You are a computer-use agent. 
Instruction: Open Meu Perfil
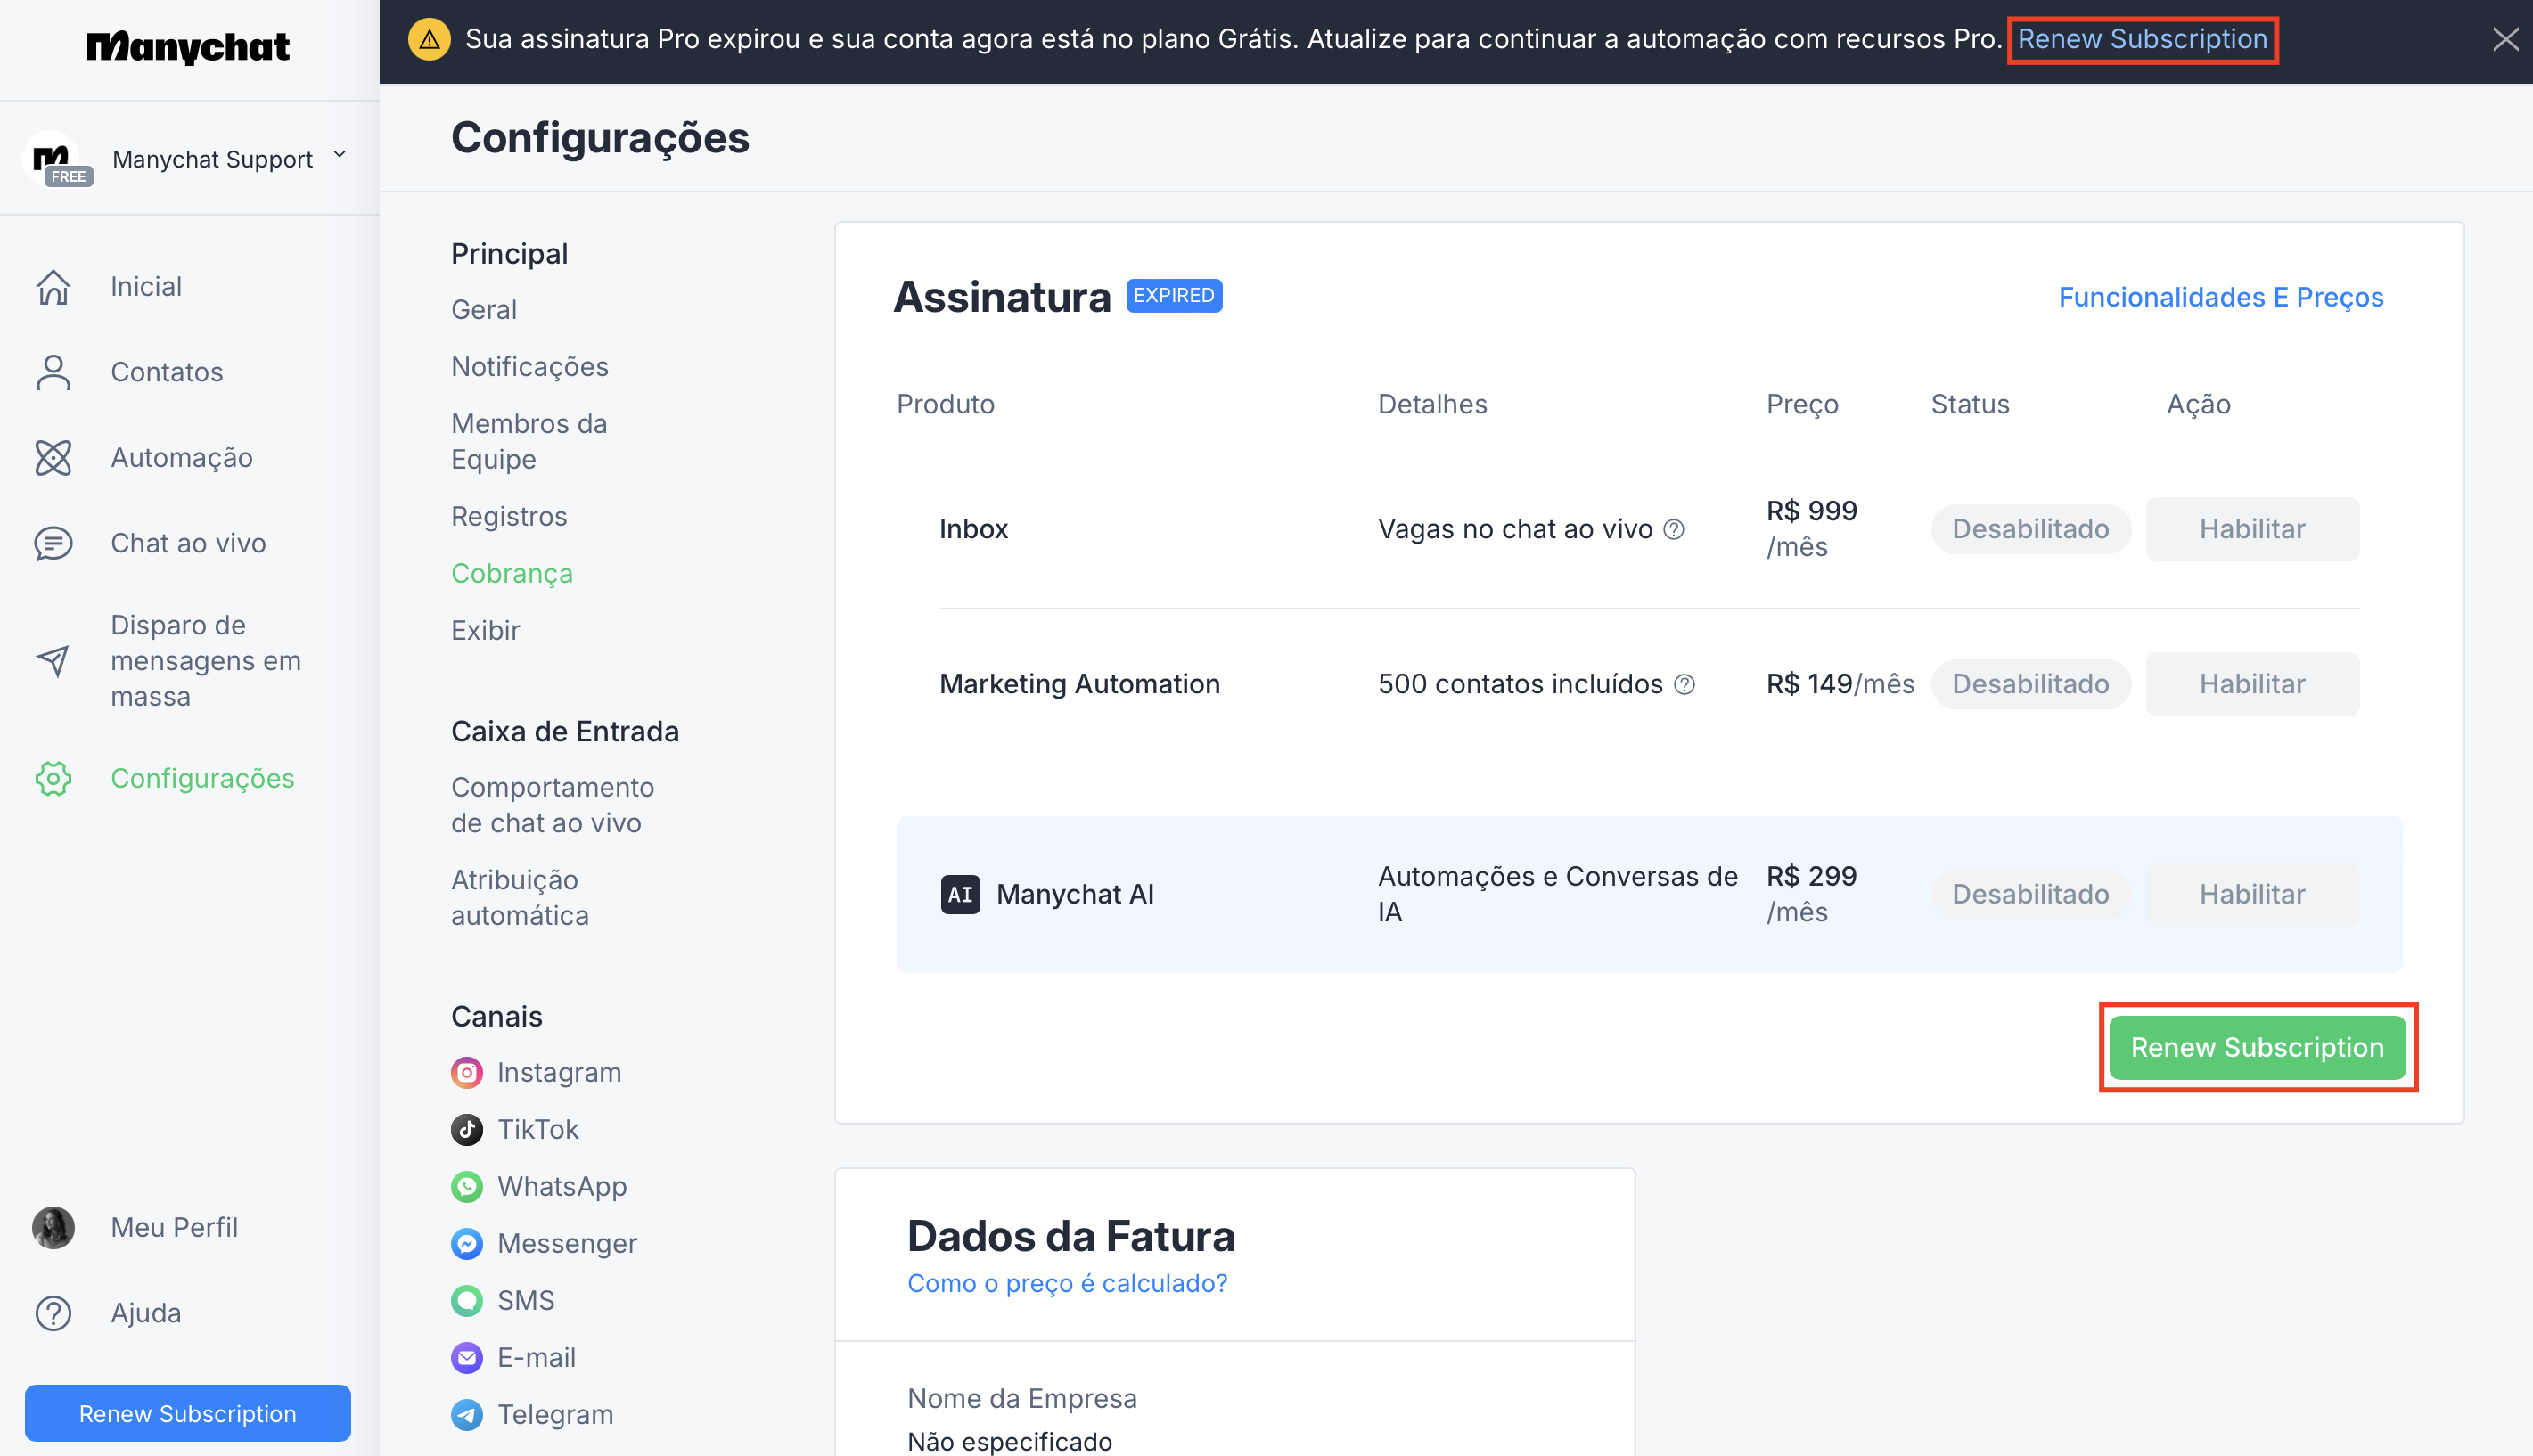point(174,1227)
